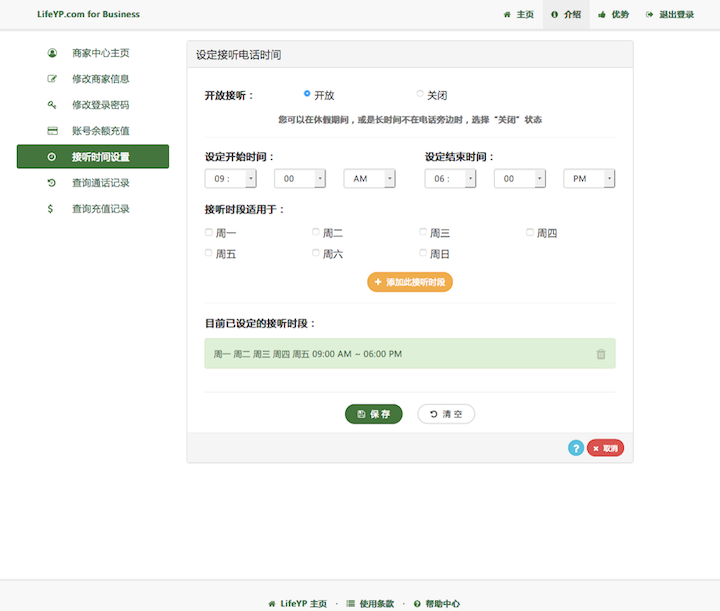Click the card icon beside 账号余额充值
720x611 pixels.
click(52, 131)
